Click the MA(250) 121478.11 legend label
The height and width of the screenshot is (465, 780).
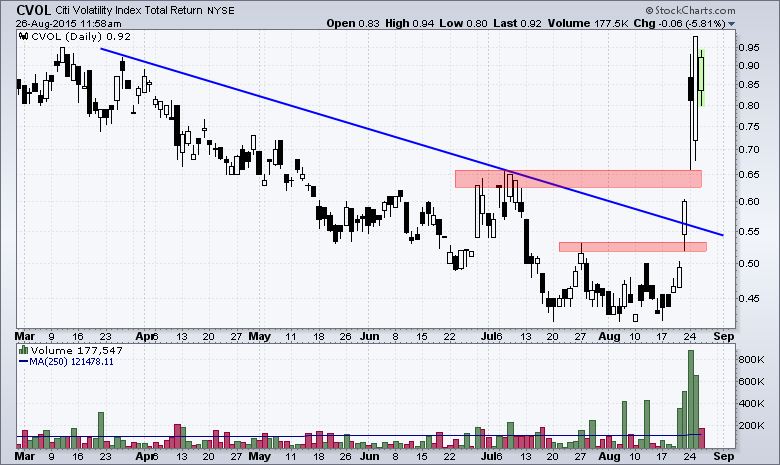(x=71, y=362)
